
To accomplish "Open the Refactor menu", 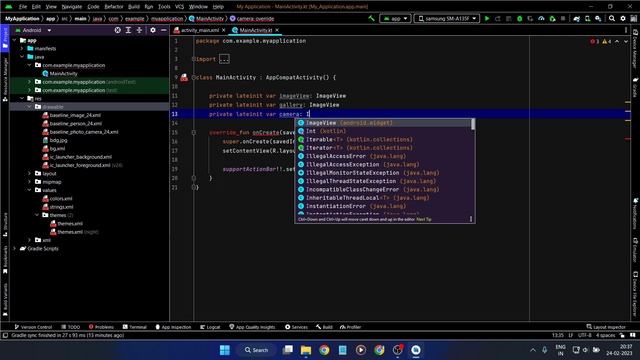I will coord(113,7).
